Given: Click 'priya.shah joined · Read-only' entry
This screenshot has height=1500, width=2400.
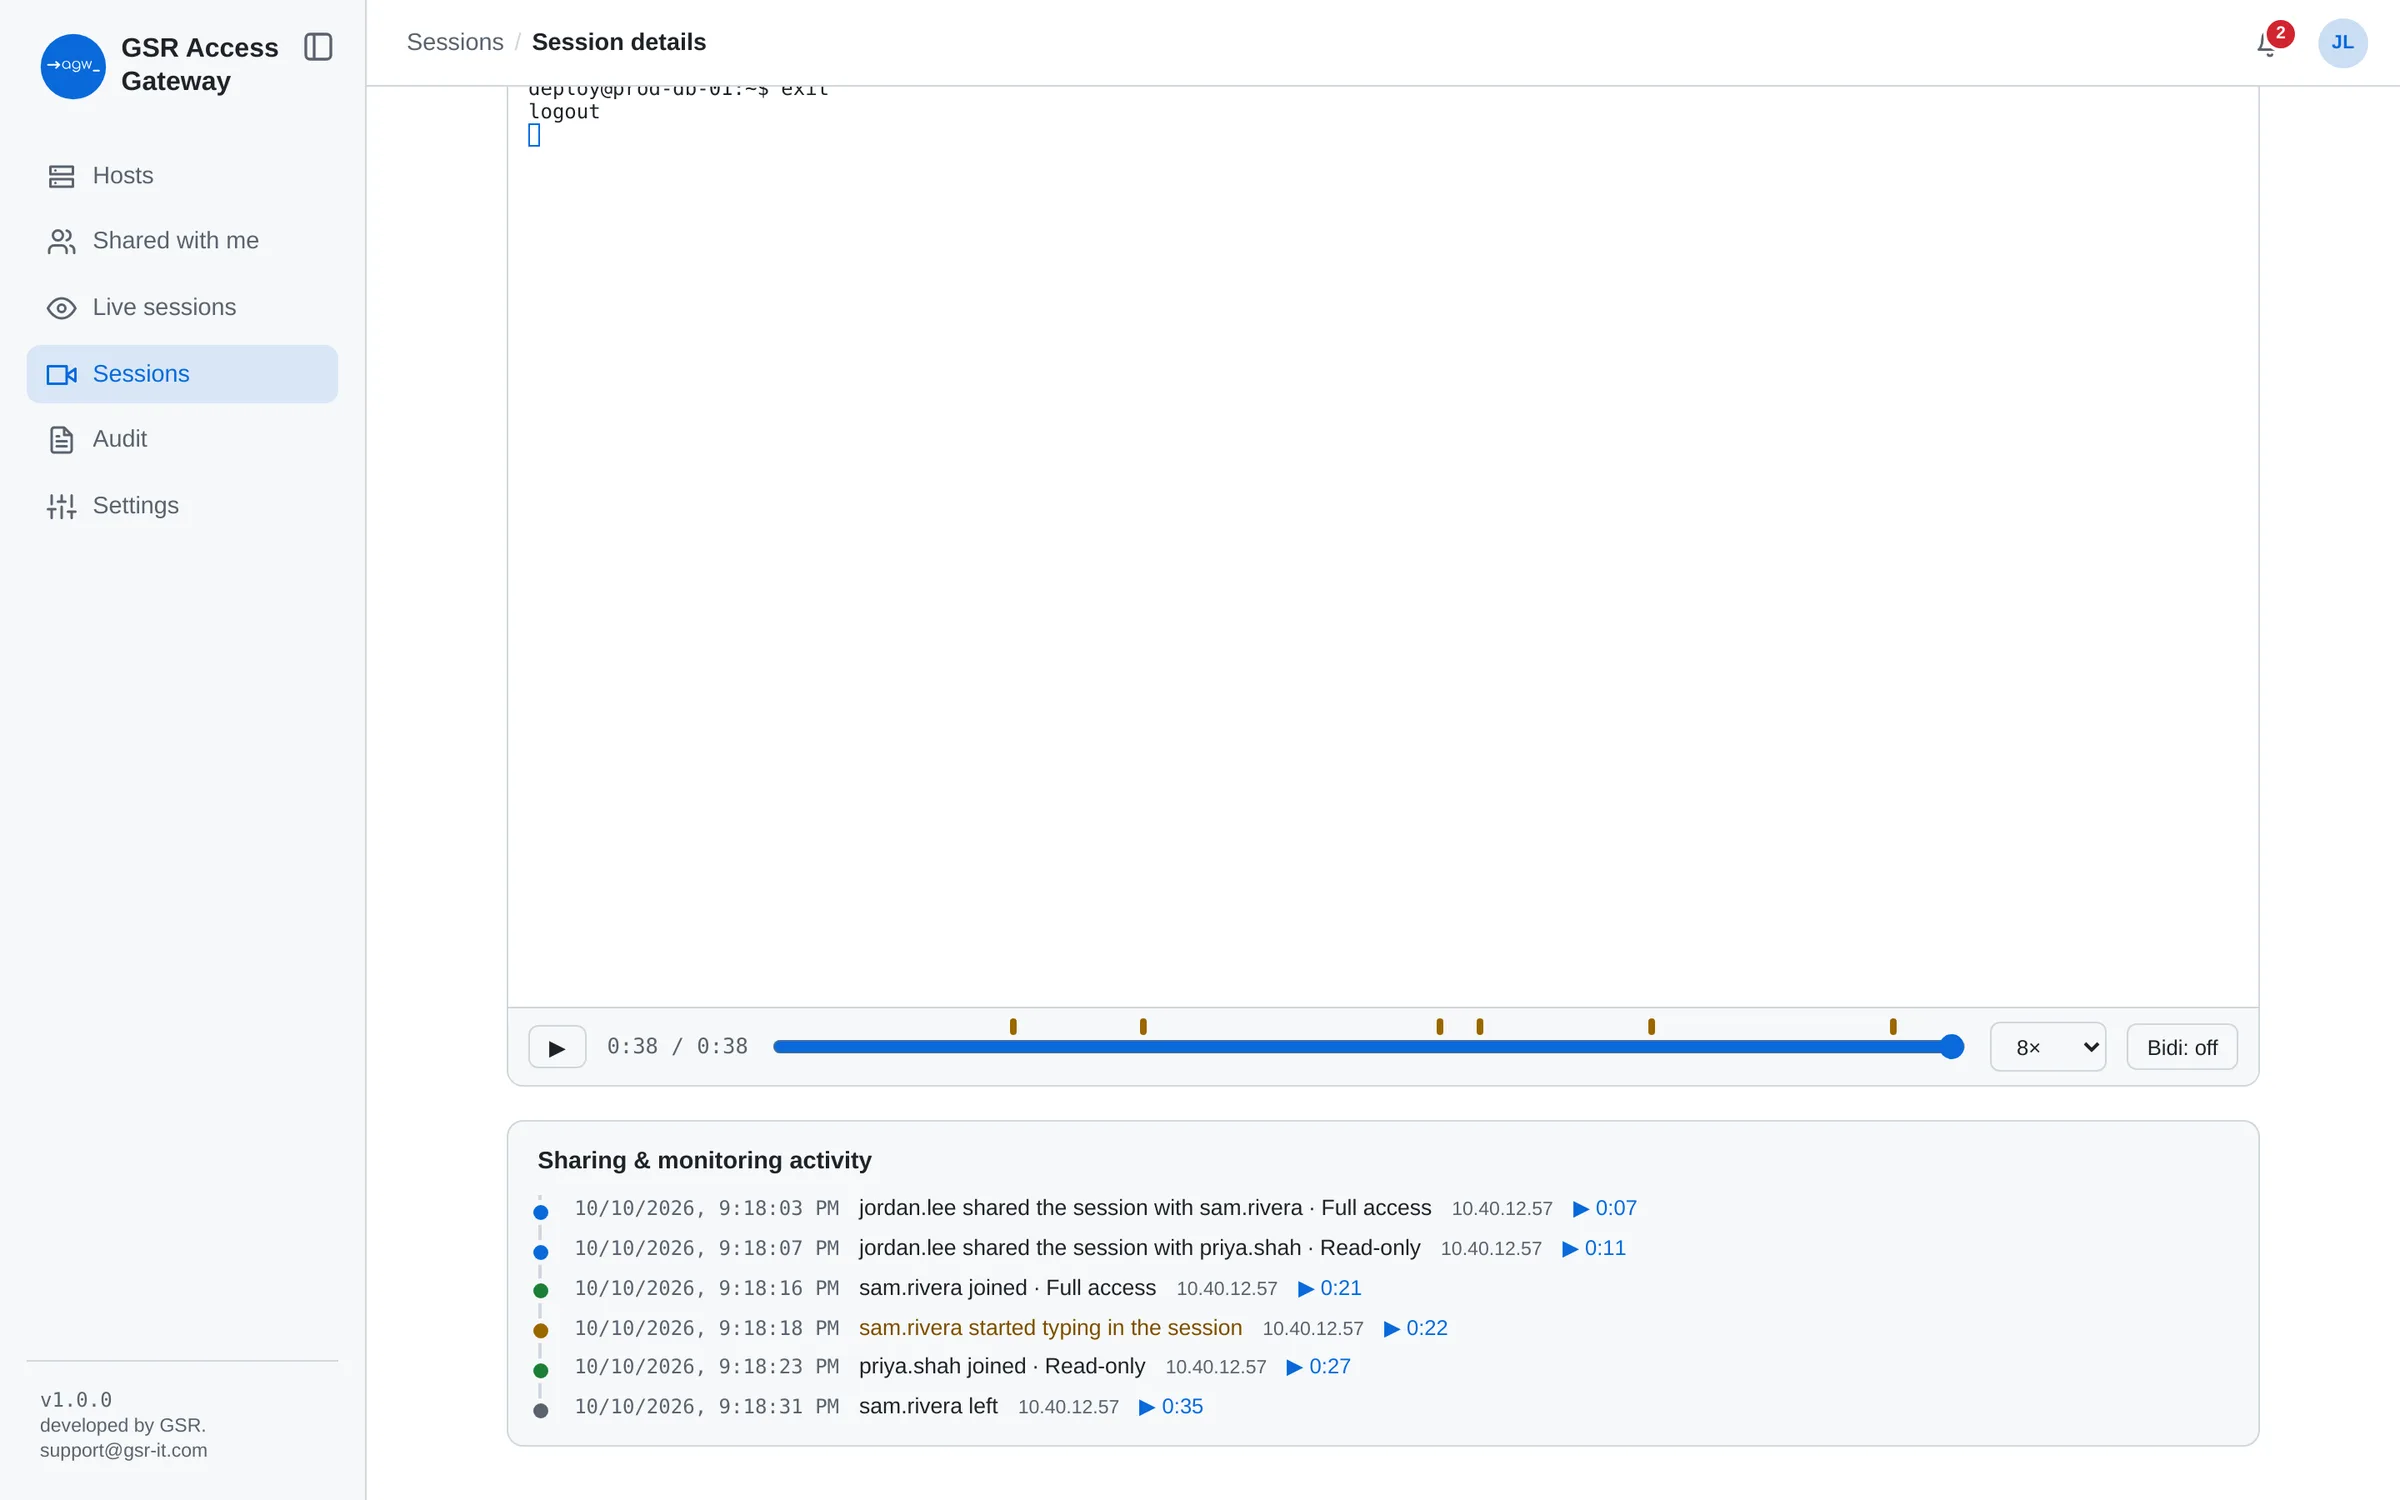Looking at the screenshot, I should (x=1002, y=1366).
